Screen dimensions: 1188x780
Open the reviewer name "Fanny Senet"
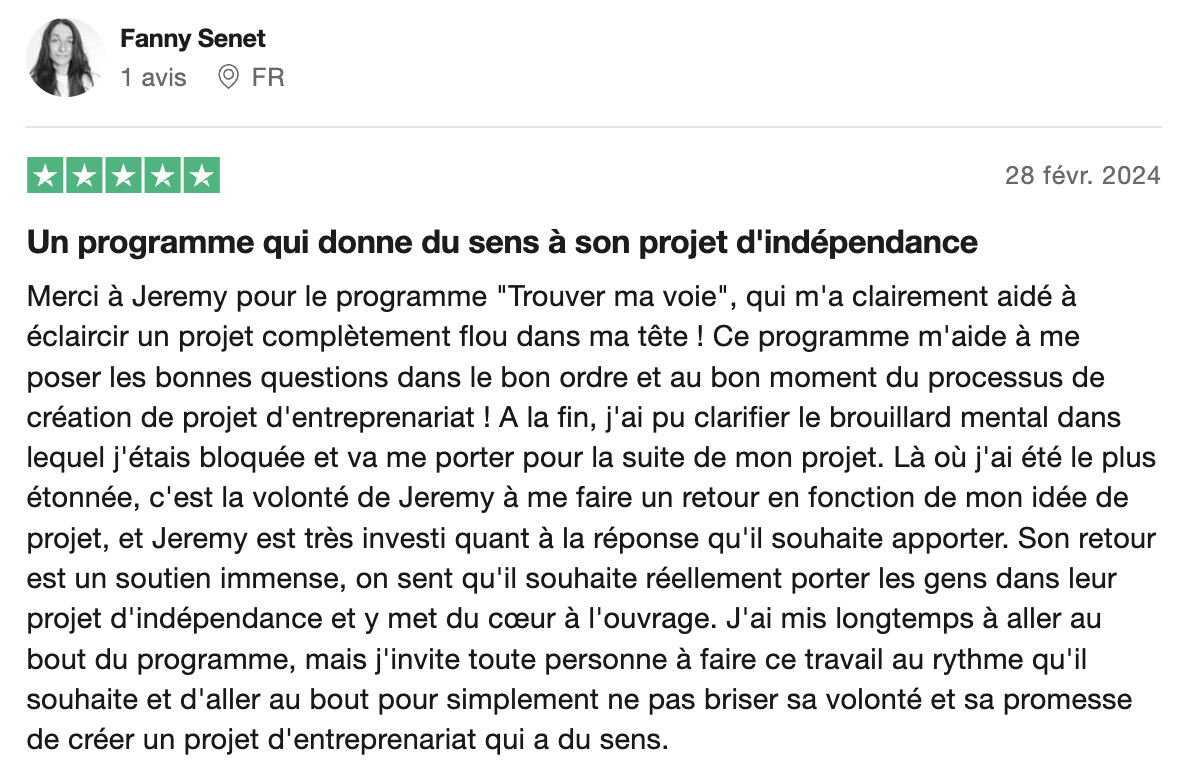pos(193,39)
